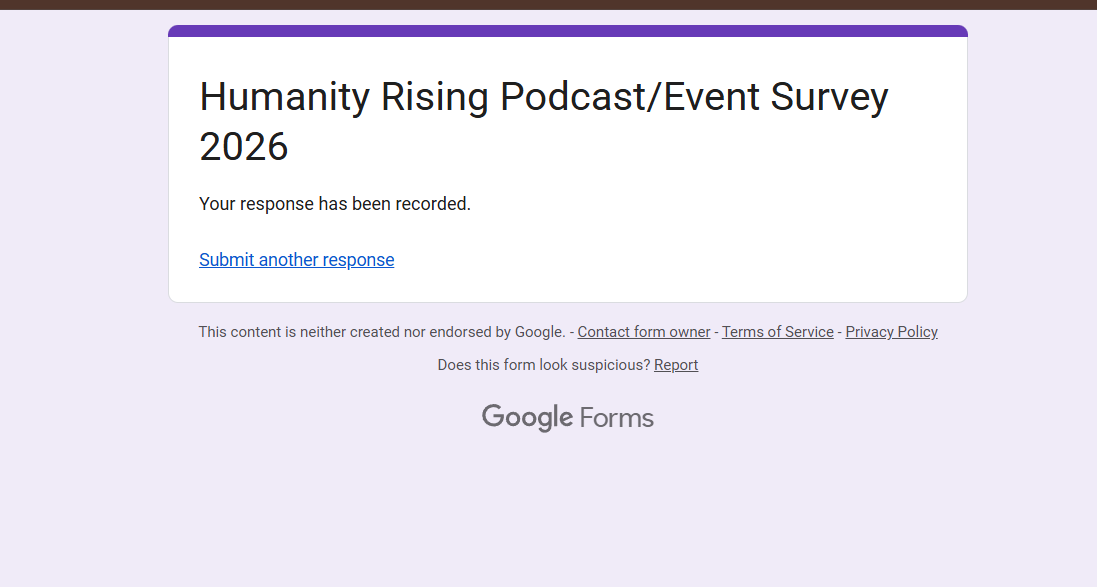This screenshot has height=587, width=1097.
Task: Open the Privacy Policy link
Action: [x=891, y=332]
